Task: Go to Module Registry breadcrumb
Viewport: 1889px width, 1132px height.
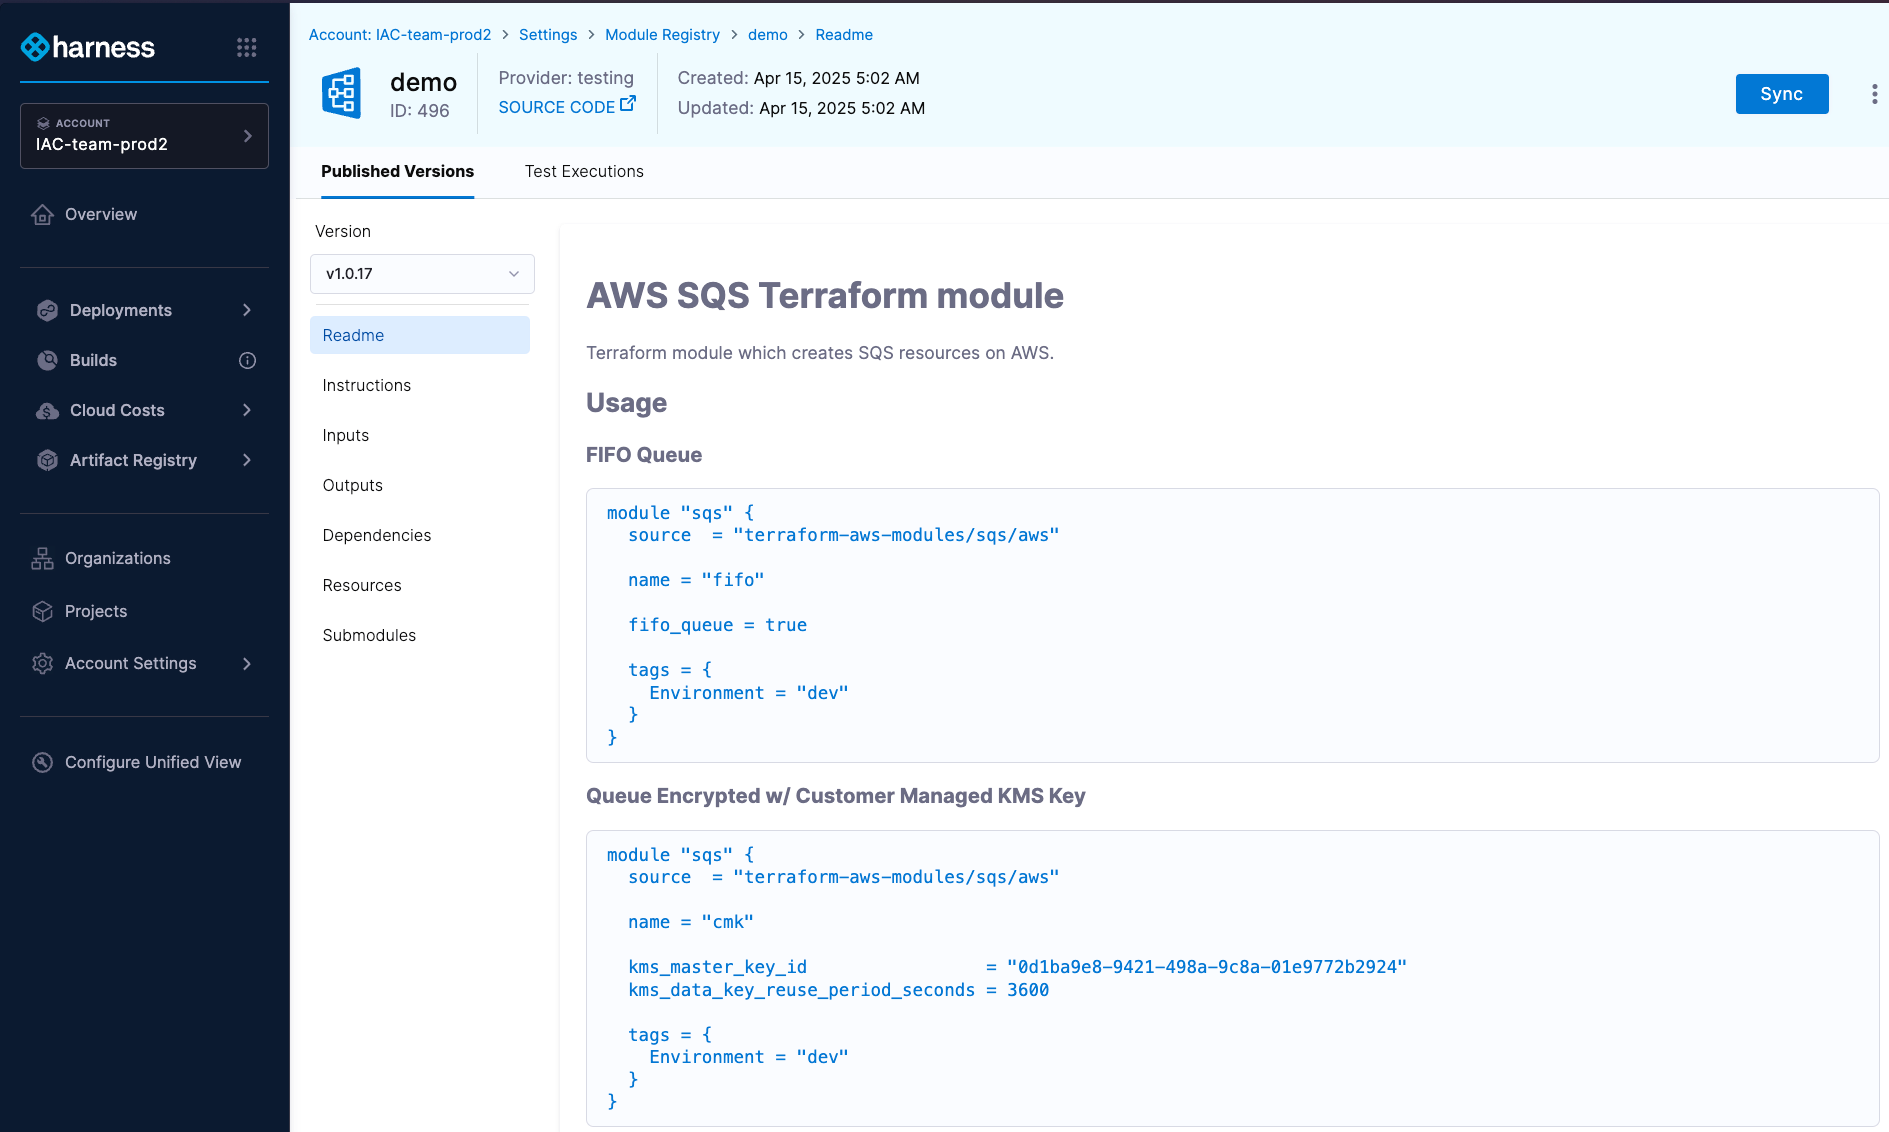Action: (x=662, y=35)
